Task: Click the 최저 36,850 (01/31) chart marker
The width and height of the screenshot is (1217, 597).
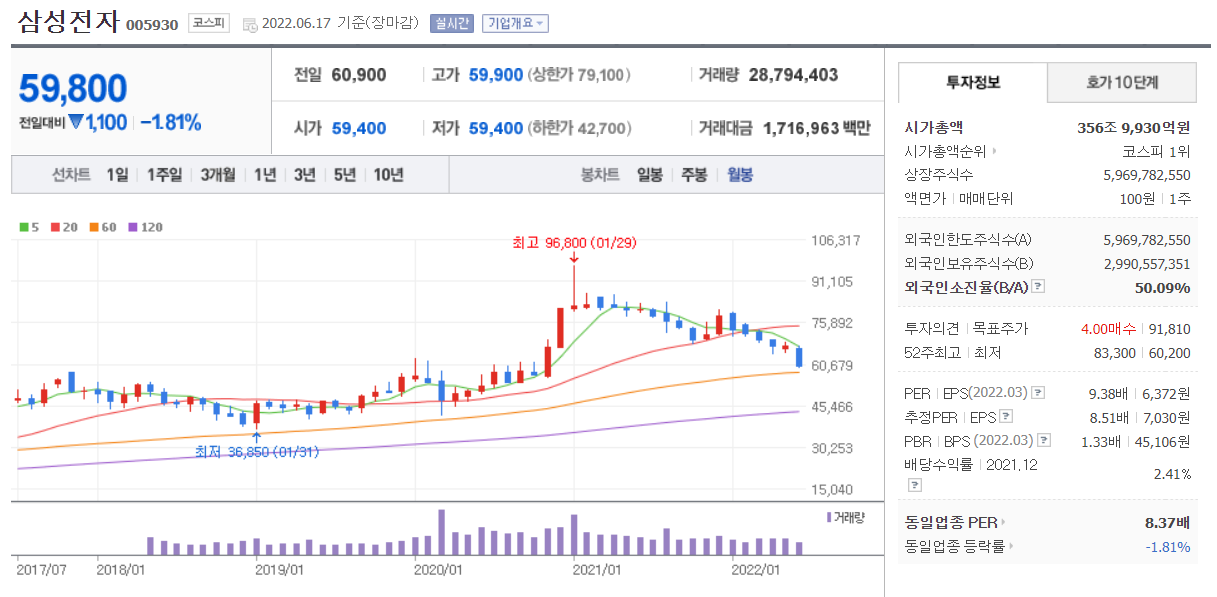Action: pyautogui.click(x=257, y=452)
